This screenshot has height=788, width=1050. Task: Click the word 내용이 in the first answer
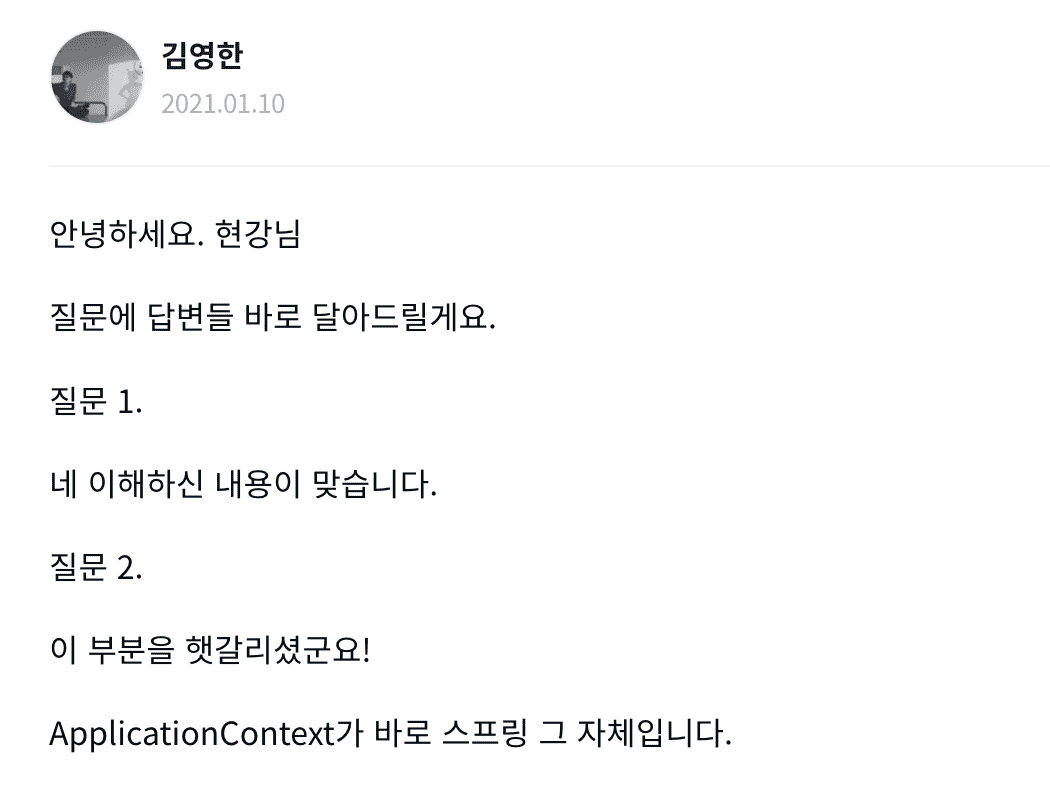(x=258, y=484)
